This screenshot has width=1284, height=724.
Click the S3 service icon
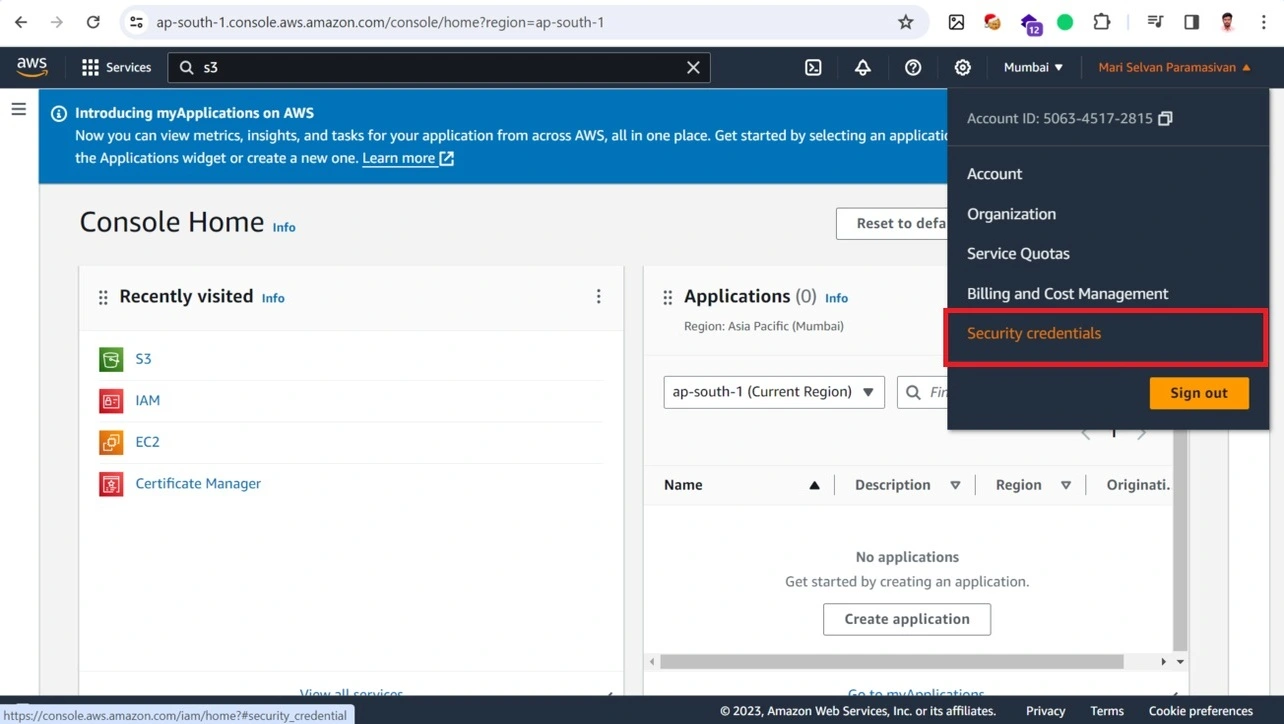(111, 359)
